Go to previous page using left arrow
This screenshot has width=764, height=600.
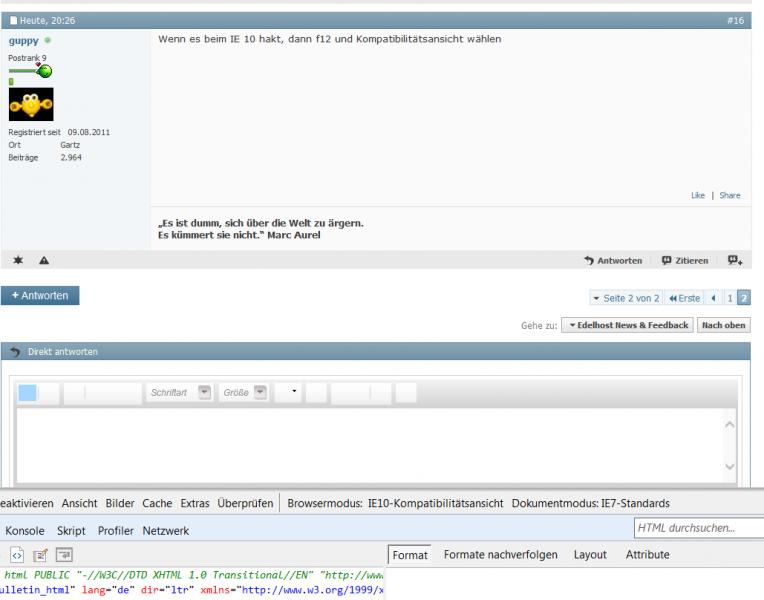(716, 298)
